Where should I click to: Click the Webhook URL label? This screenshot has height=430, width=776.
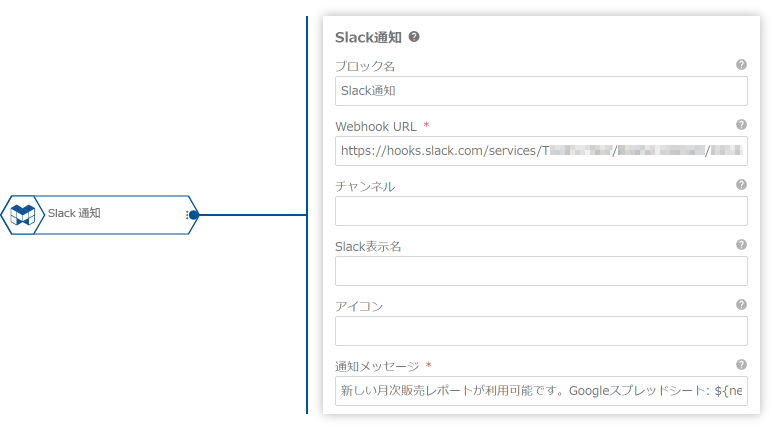[x=376, y=127]
